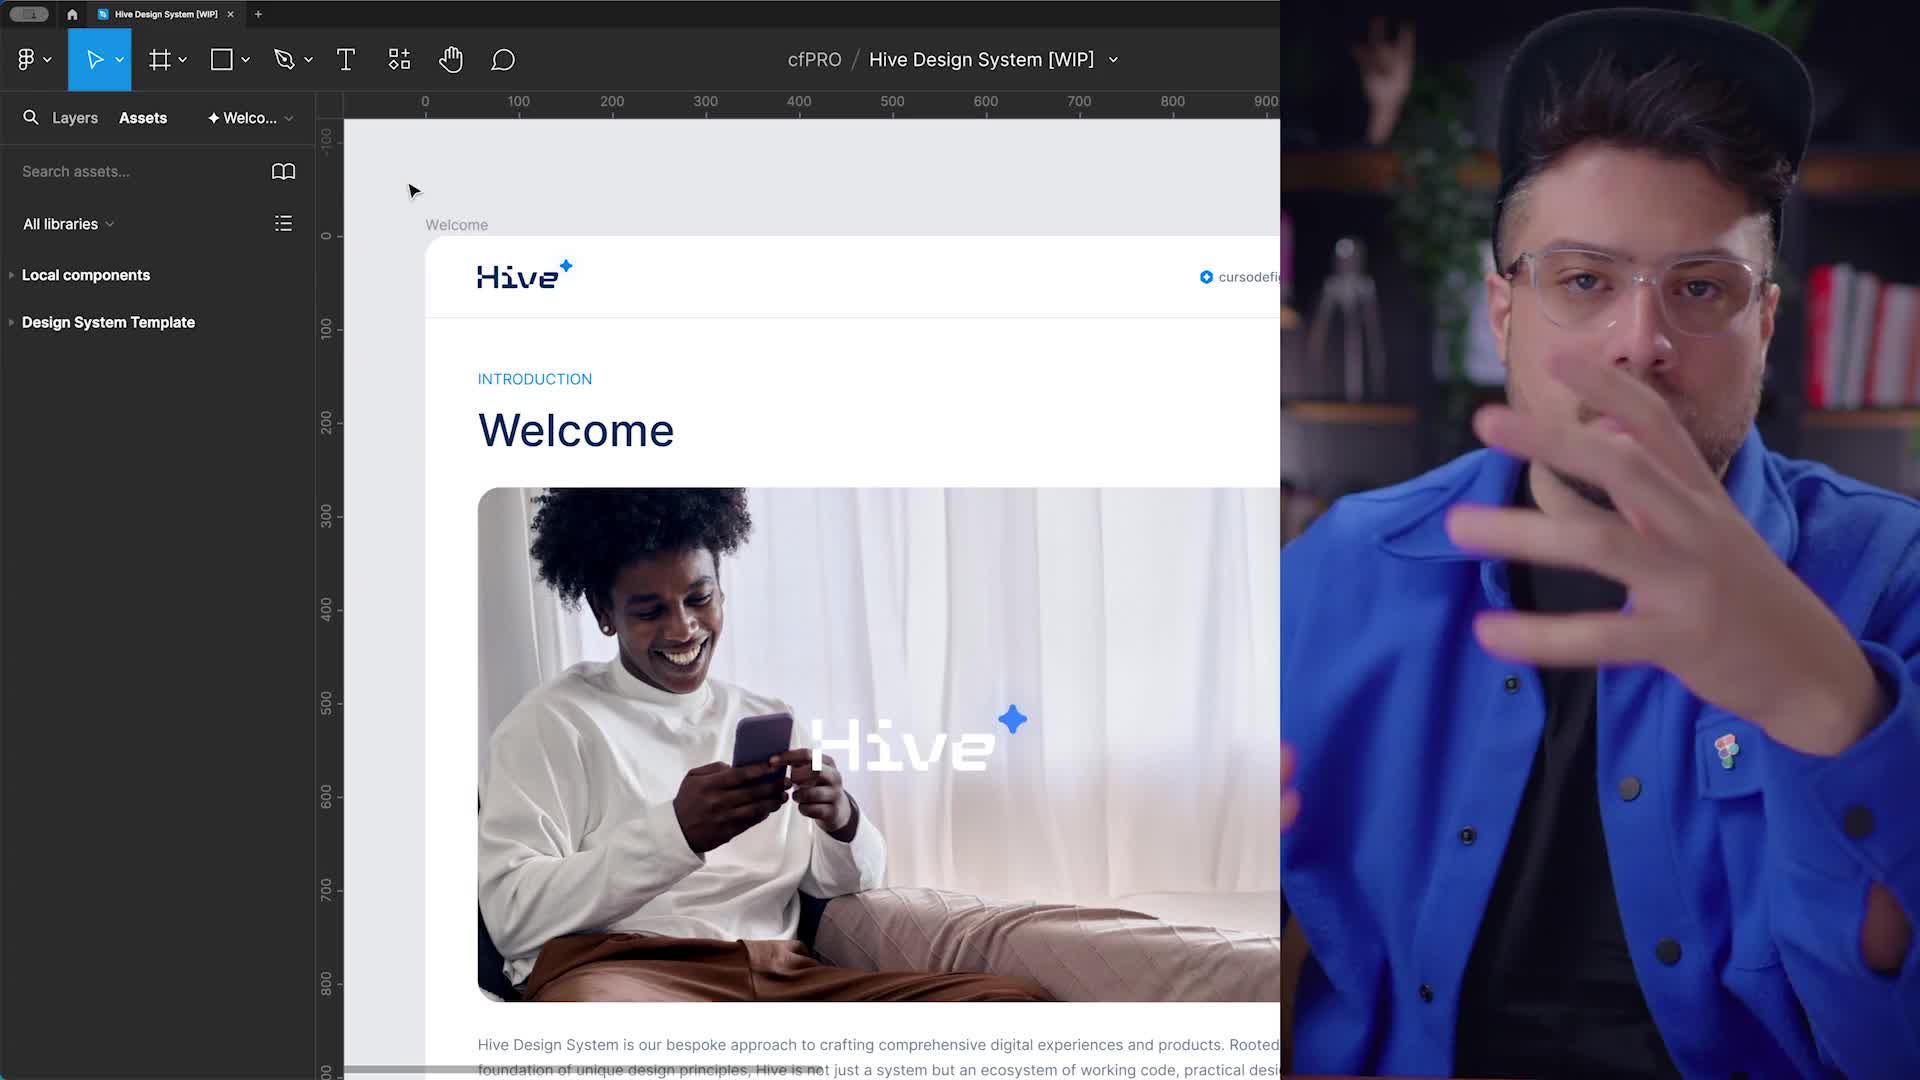Open the team library book icon
This screenshot has width=1920, height=1080.
(284, 172)
